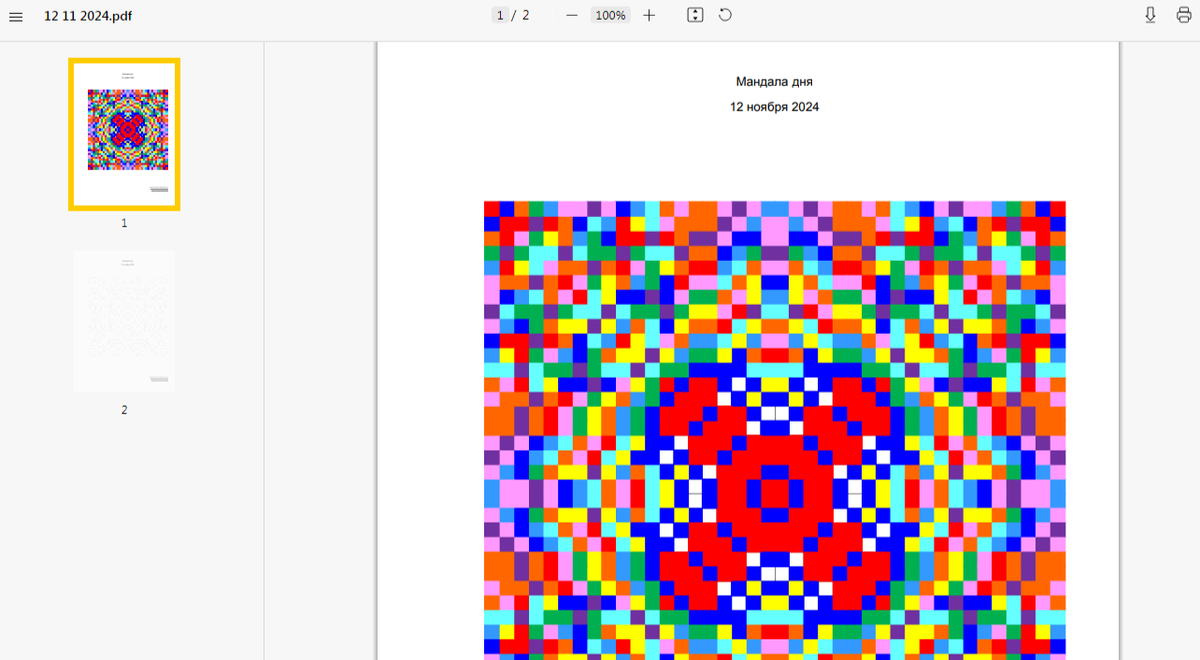Screen dimensions: 1200x660
Task: Click the thumbnail label 1
Action: [124, 223]
